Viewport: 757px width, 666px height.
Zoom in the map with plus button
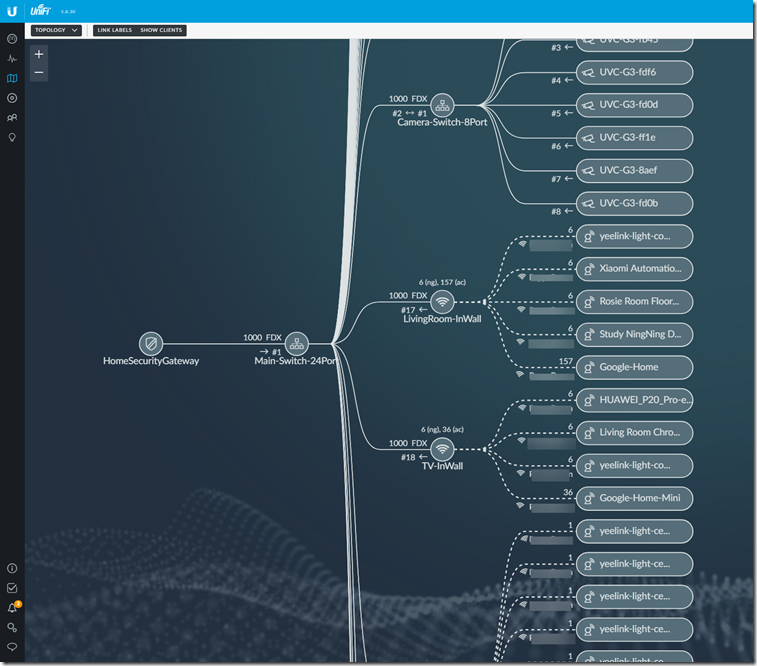coord(39,54)
